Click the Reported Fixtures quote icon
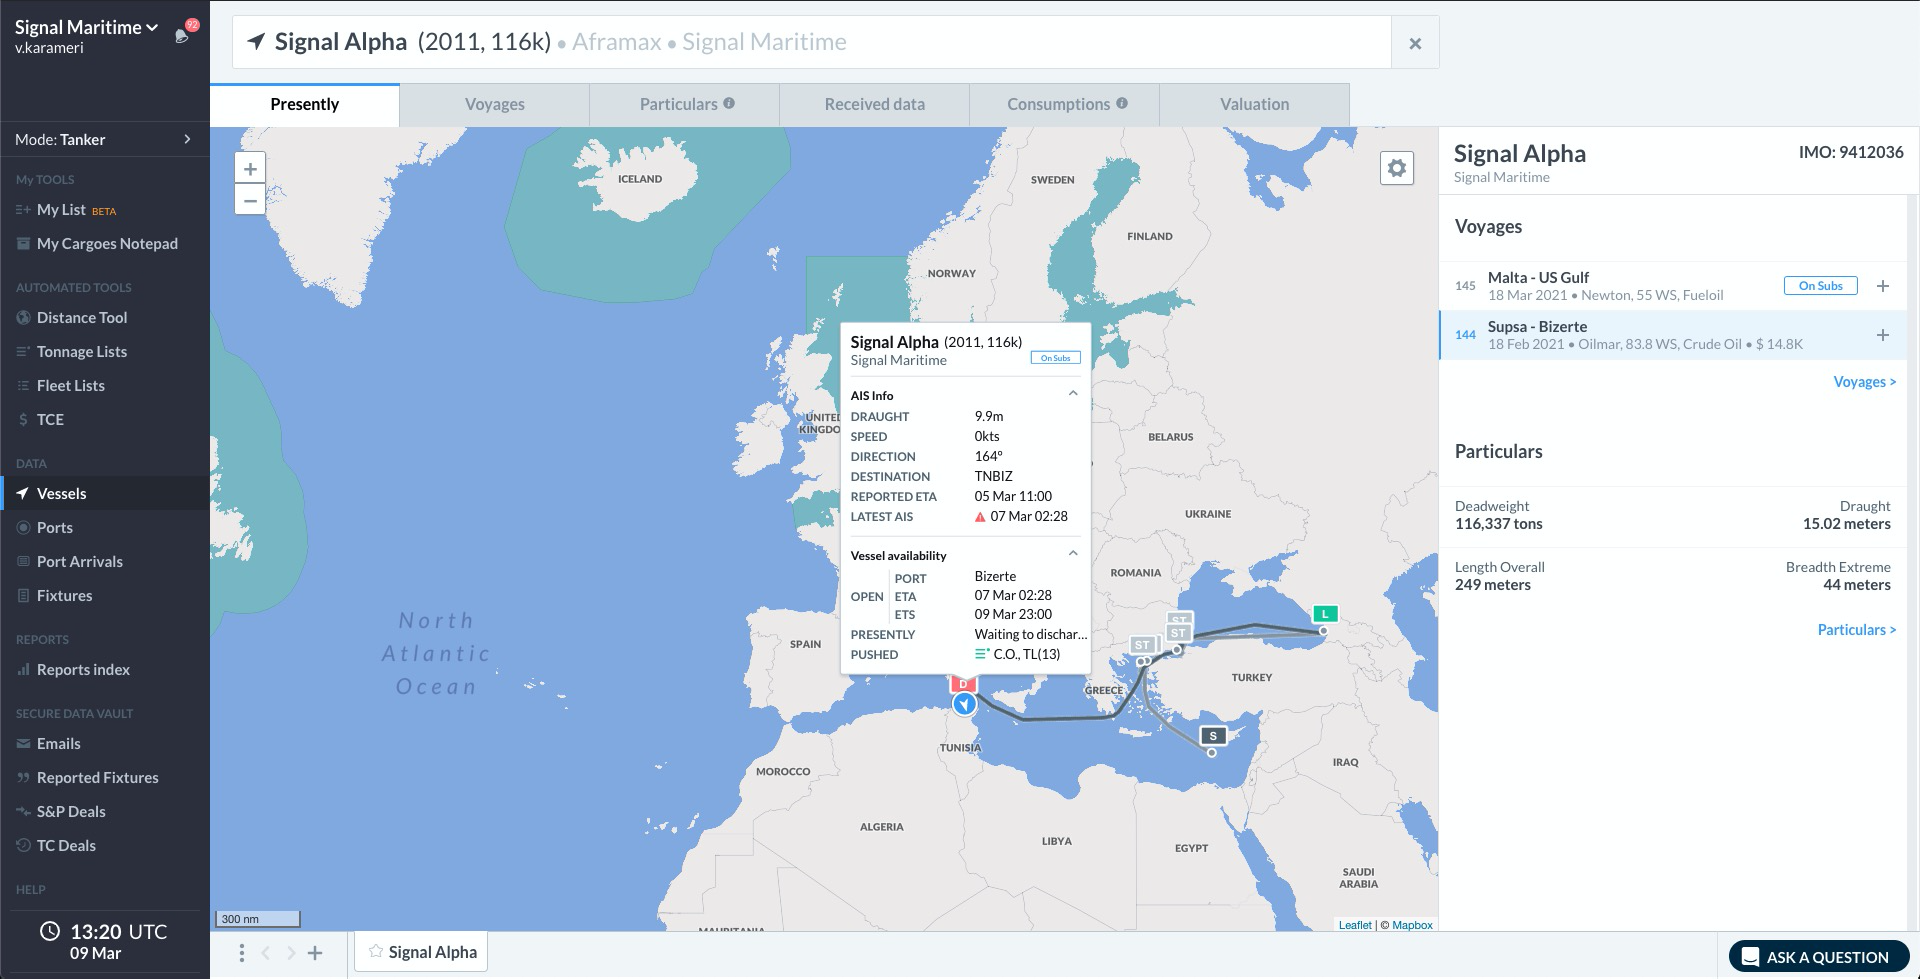The height and width of the screenshot is (979, 1920). pos(23,778)
